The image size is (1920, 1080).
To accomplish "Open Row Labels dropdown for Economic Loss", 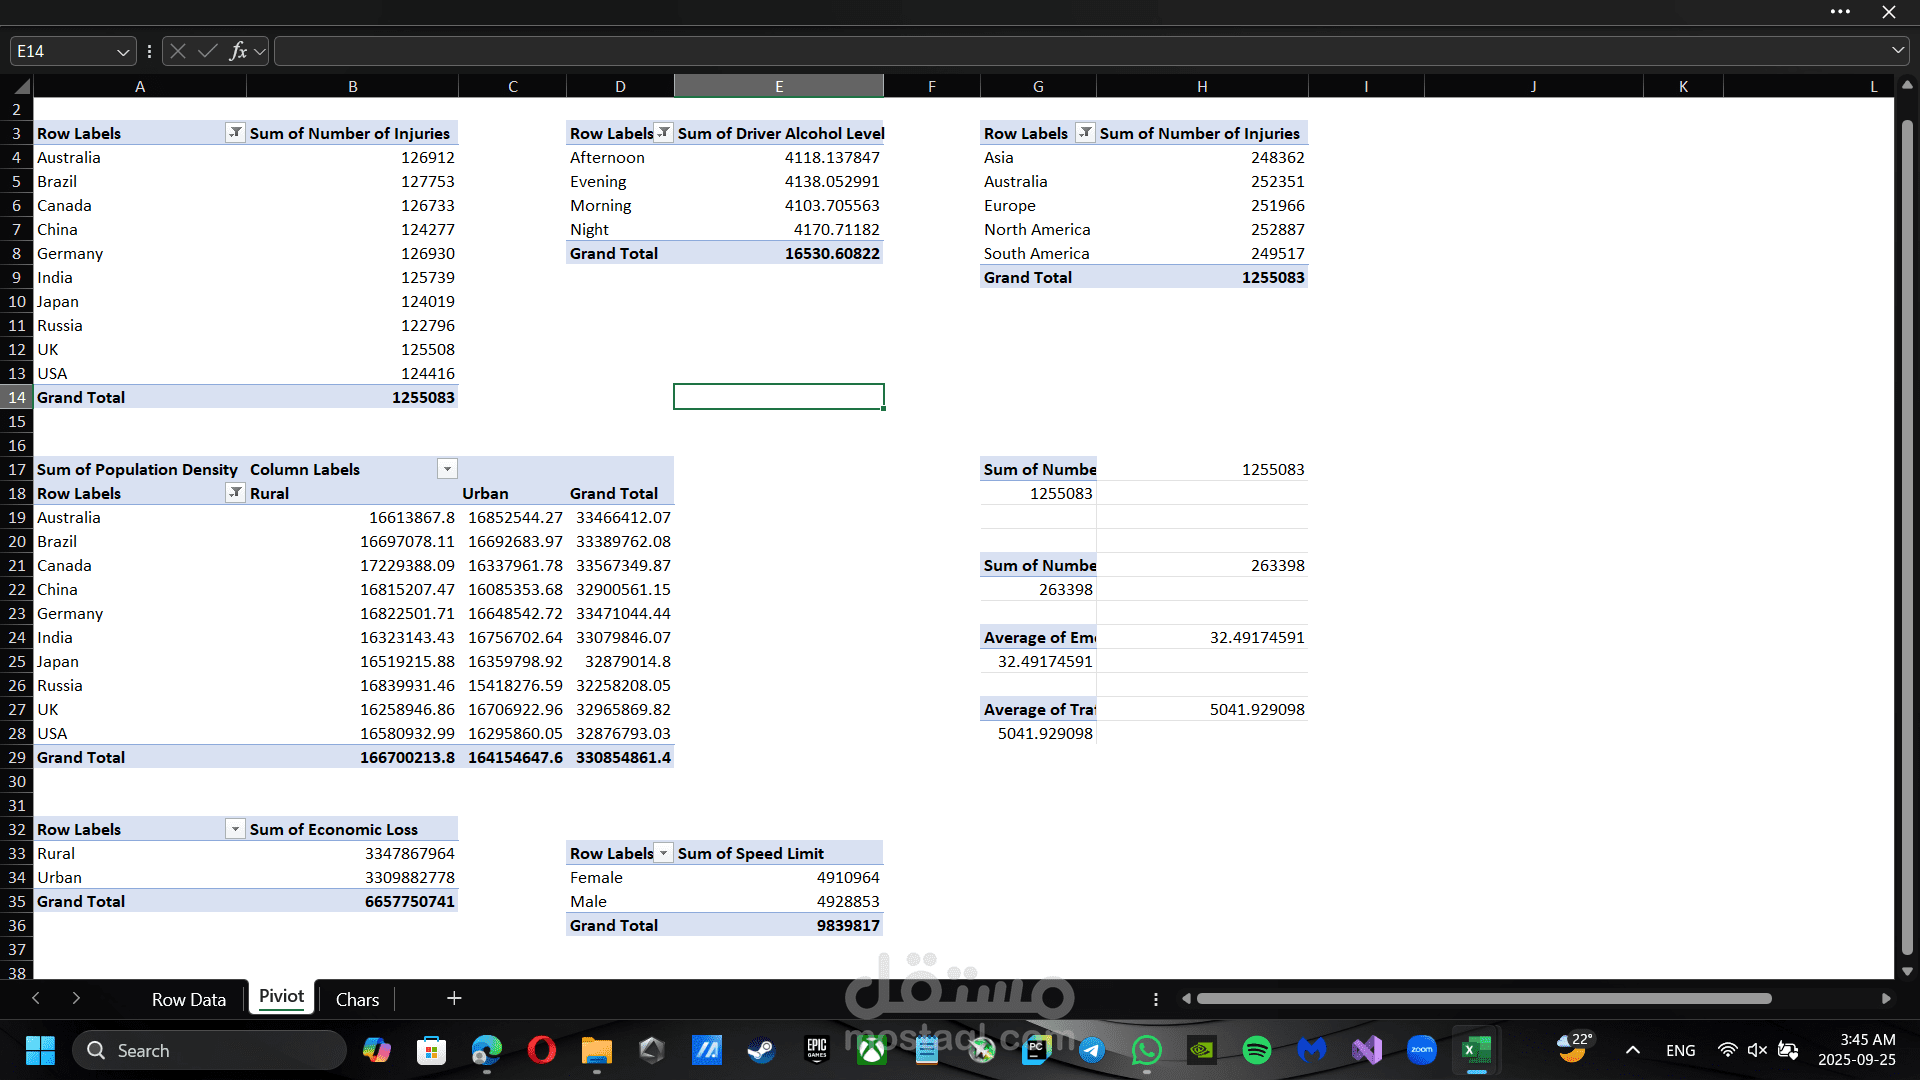I will tap(235, 829).
